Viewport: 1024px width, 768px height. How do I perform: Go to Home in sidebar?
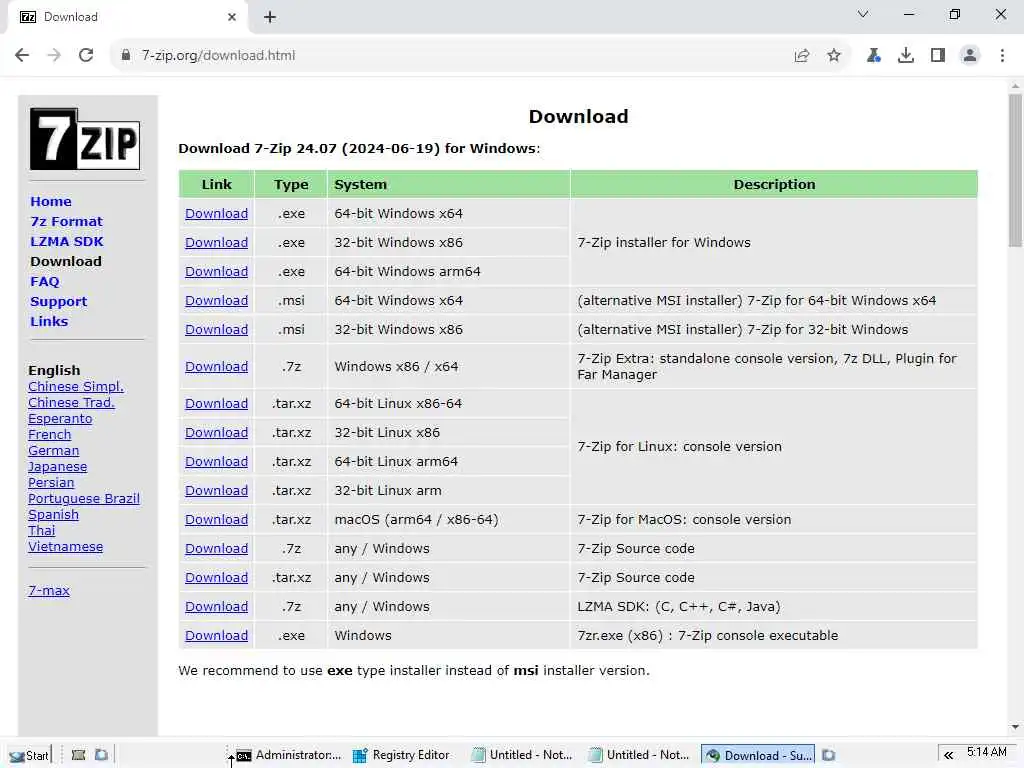(x=51, y=202)
